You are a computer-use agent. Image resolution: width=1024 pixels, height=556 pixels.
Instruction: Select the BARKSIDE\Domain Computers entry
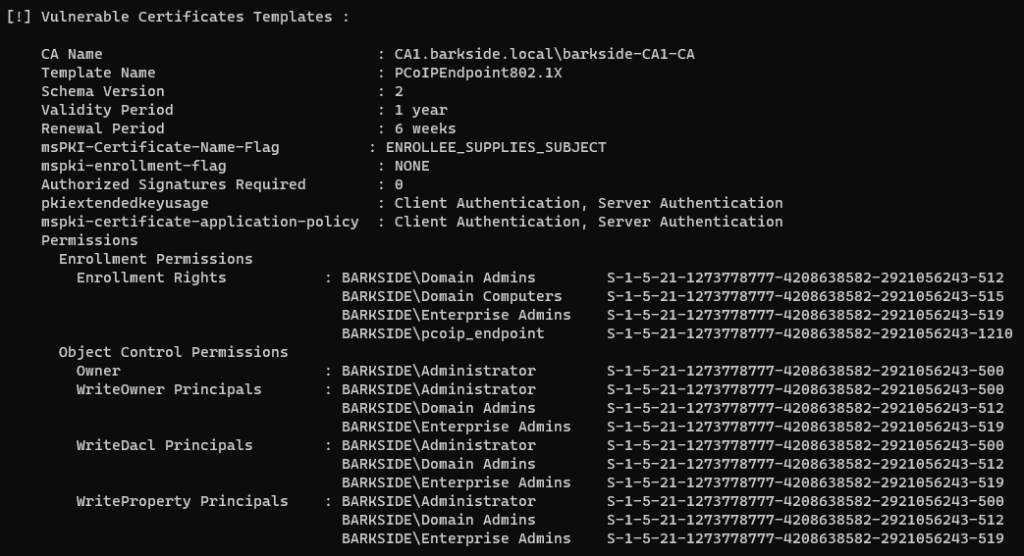451,296
